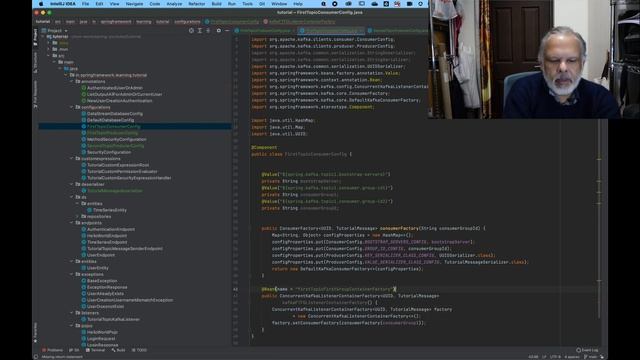Screen dimensions: 640x360
Task: Open the Refactor menu
Action: coord(197,4)
